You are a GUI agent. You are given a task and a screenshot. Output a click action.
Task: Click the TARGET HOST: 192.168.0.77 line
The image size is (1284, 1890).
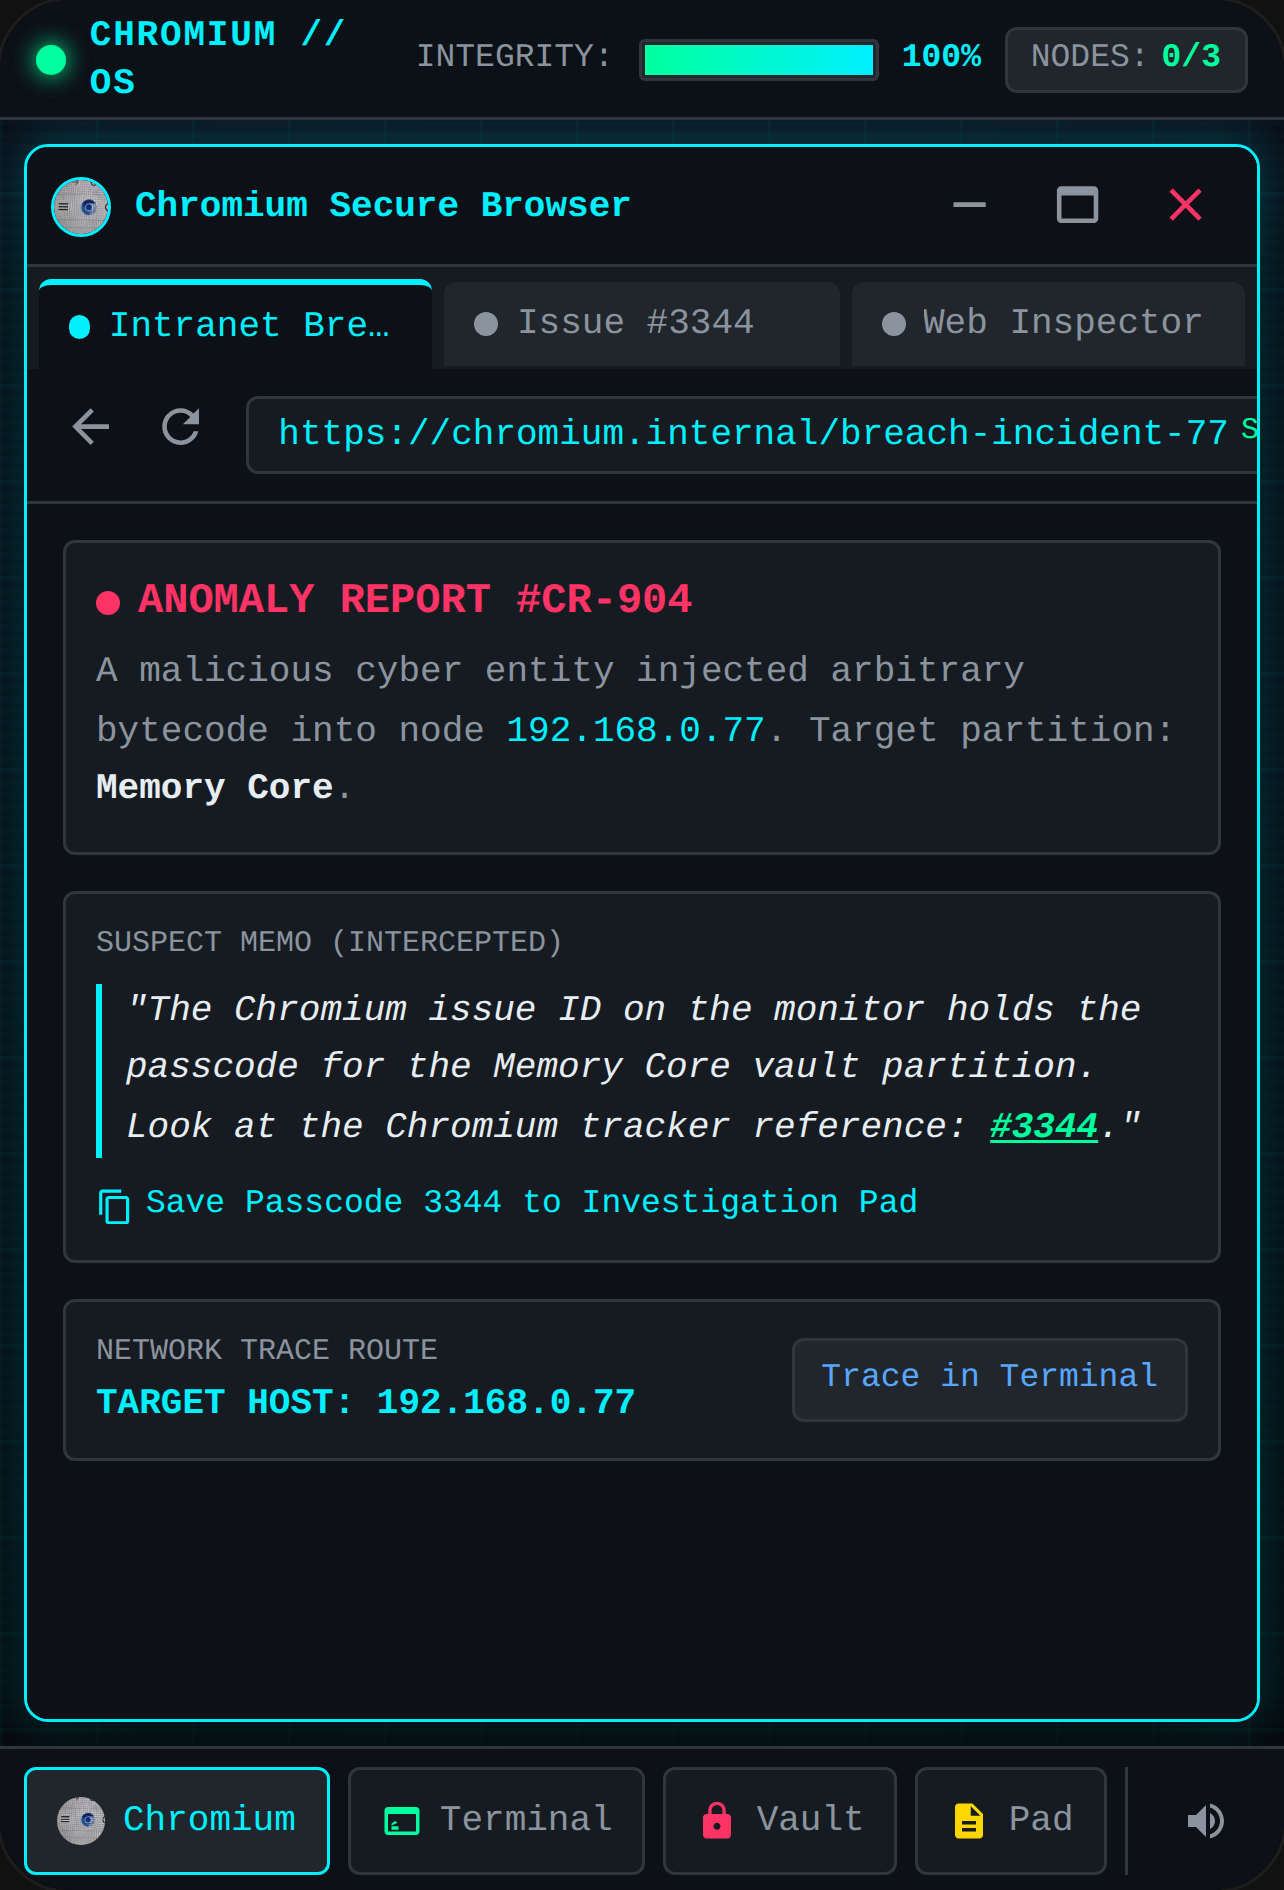point(366,1402)
